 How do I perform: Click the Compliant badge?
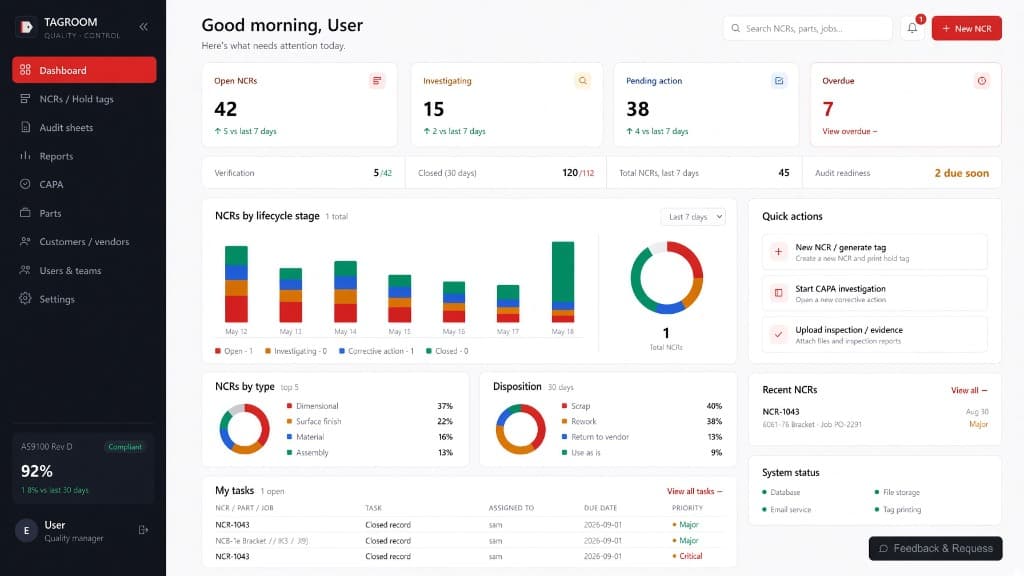[125, 447]
